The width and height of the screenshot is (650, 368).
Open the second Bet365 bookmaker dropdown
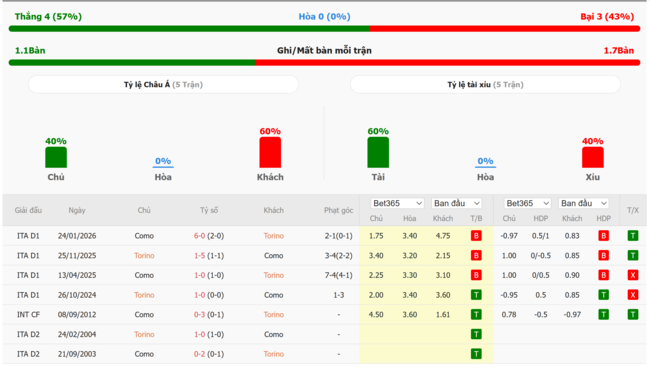(x=527, y=203)
